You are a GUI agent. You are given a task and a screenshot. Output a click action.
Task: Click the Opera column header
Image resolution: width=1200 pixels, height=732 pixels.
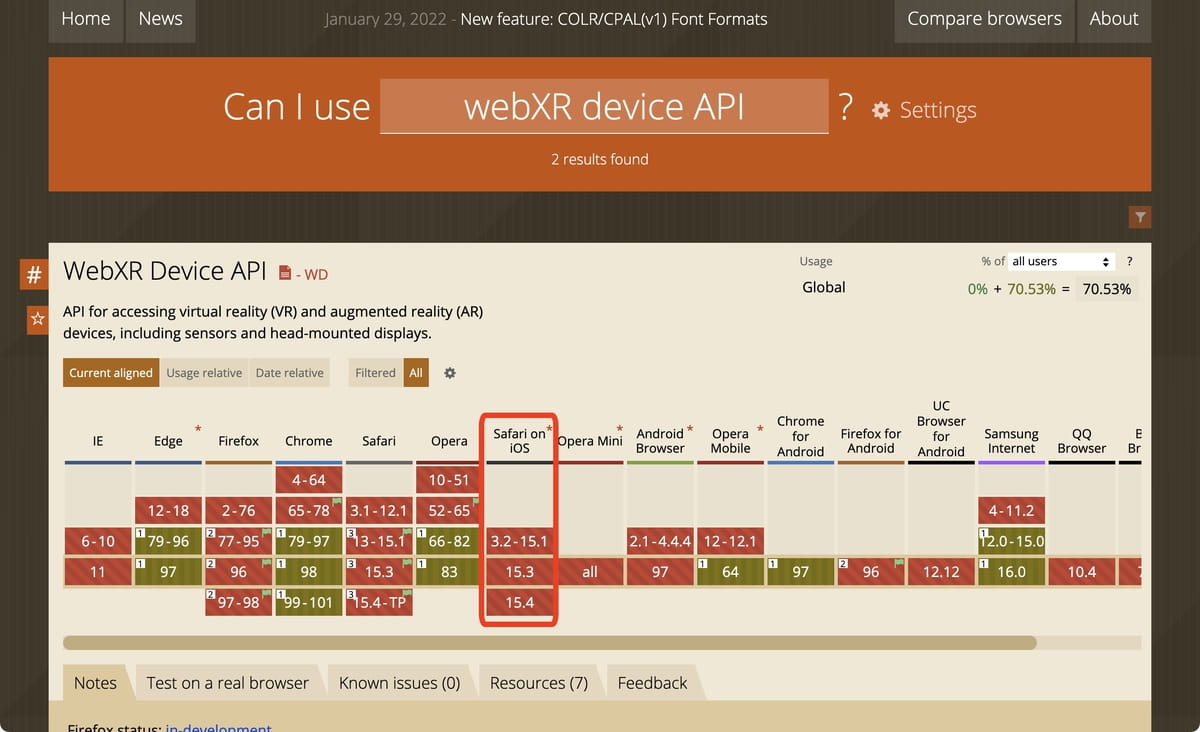click(x=449, y=441)
